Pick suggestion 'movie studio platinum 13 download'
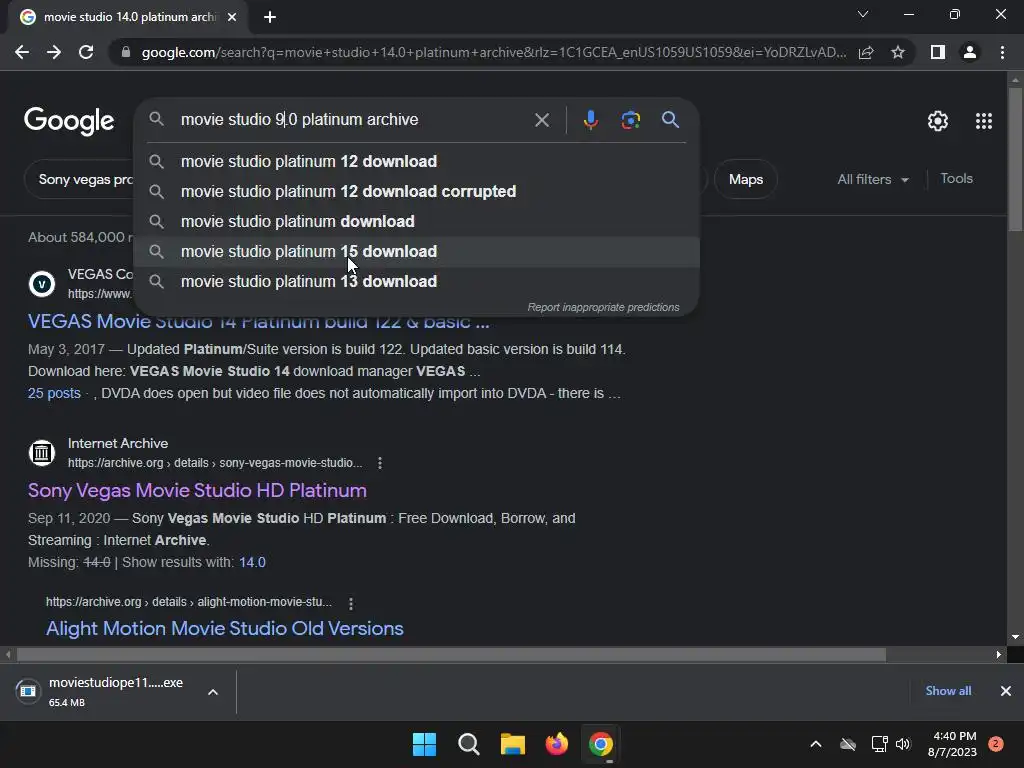Screen dimensions: 1024x768 click(x=417, y=281)
